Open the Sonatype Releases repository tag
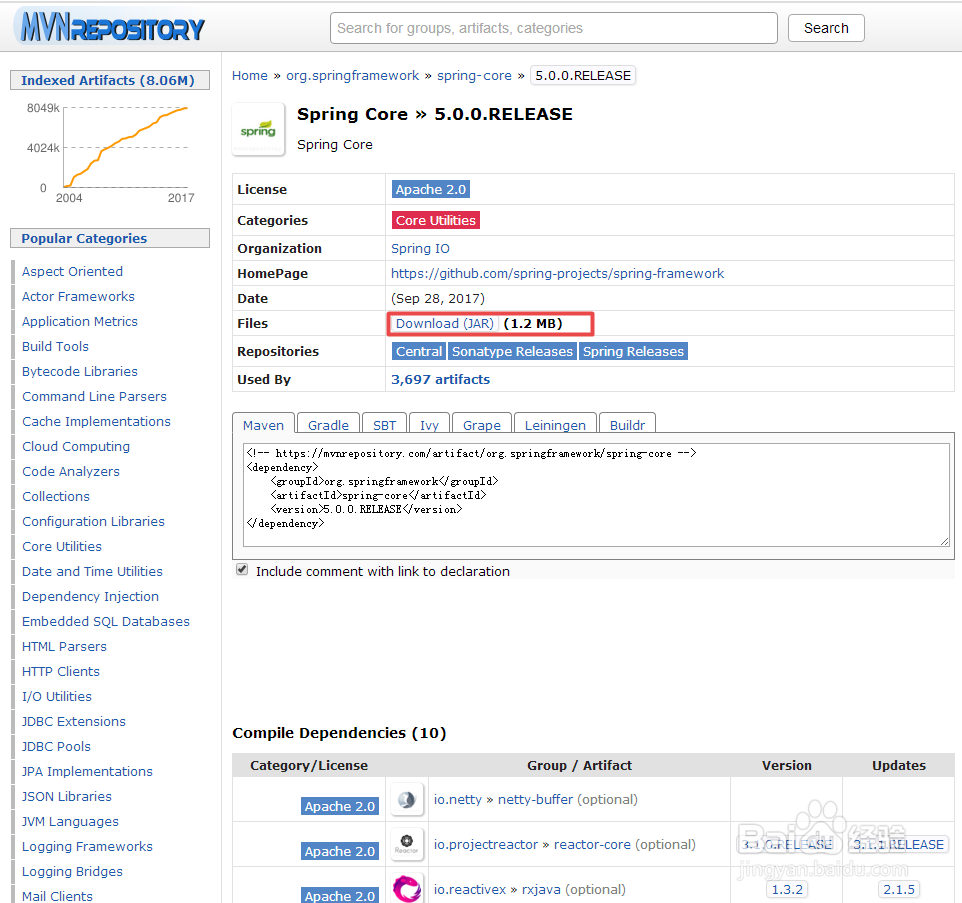 coord(512,352)
